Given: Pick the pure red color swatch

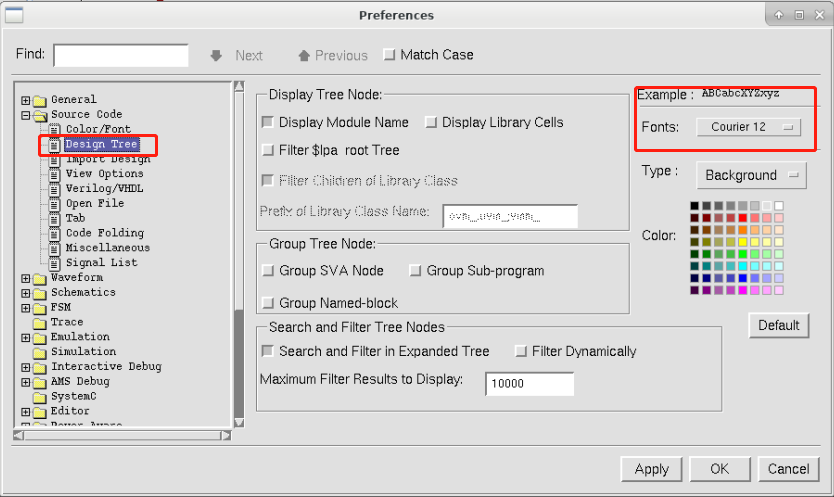Looking at the screenshot, I should (743, 218).
